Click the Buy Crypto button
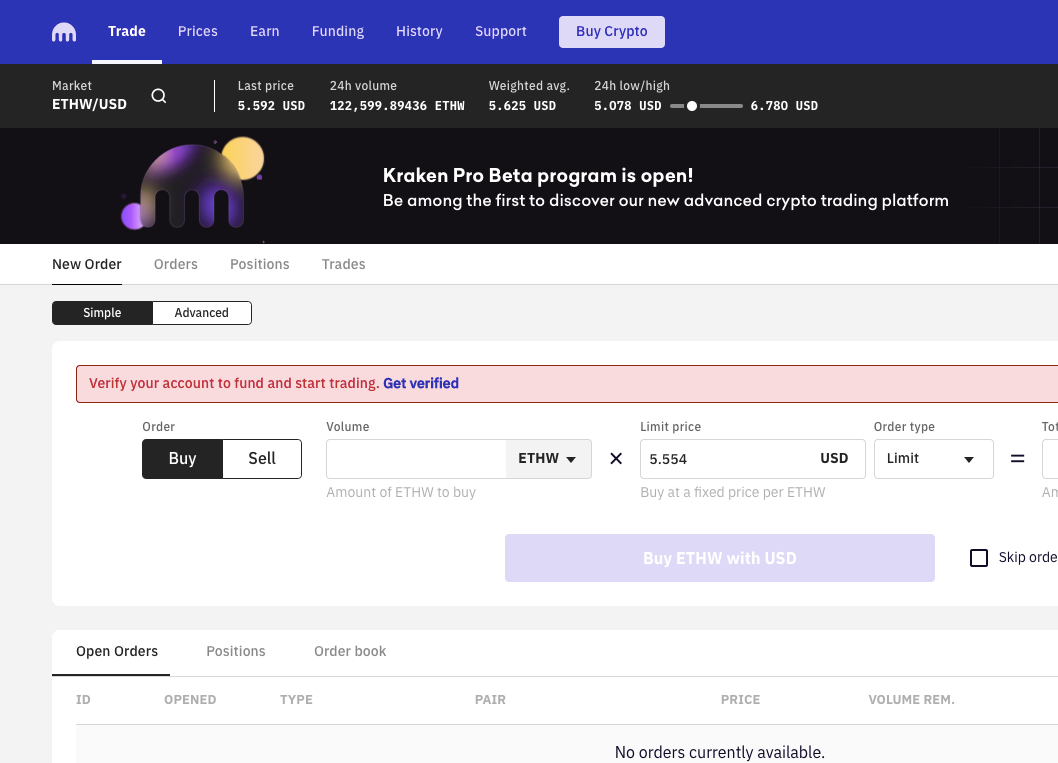Viewport: 1058px width, 763px height. (612, 32)
